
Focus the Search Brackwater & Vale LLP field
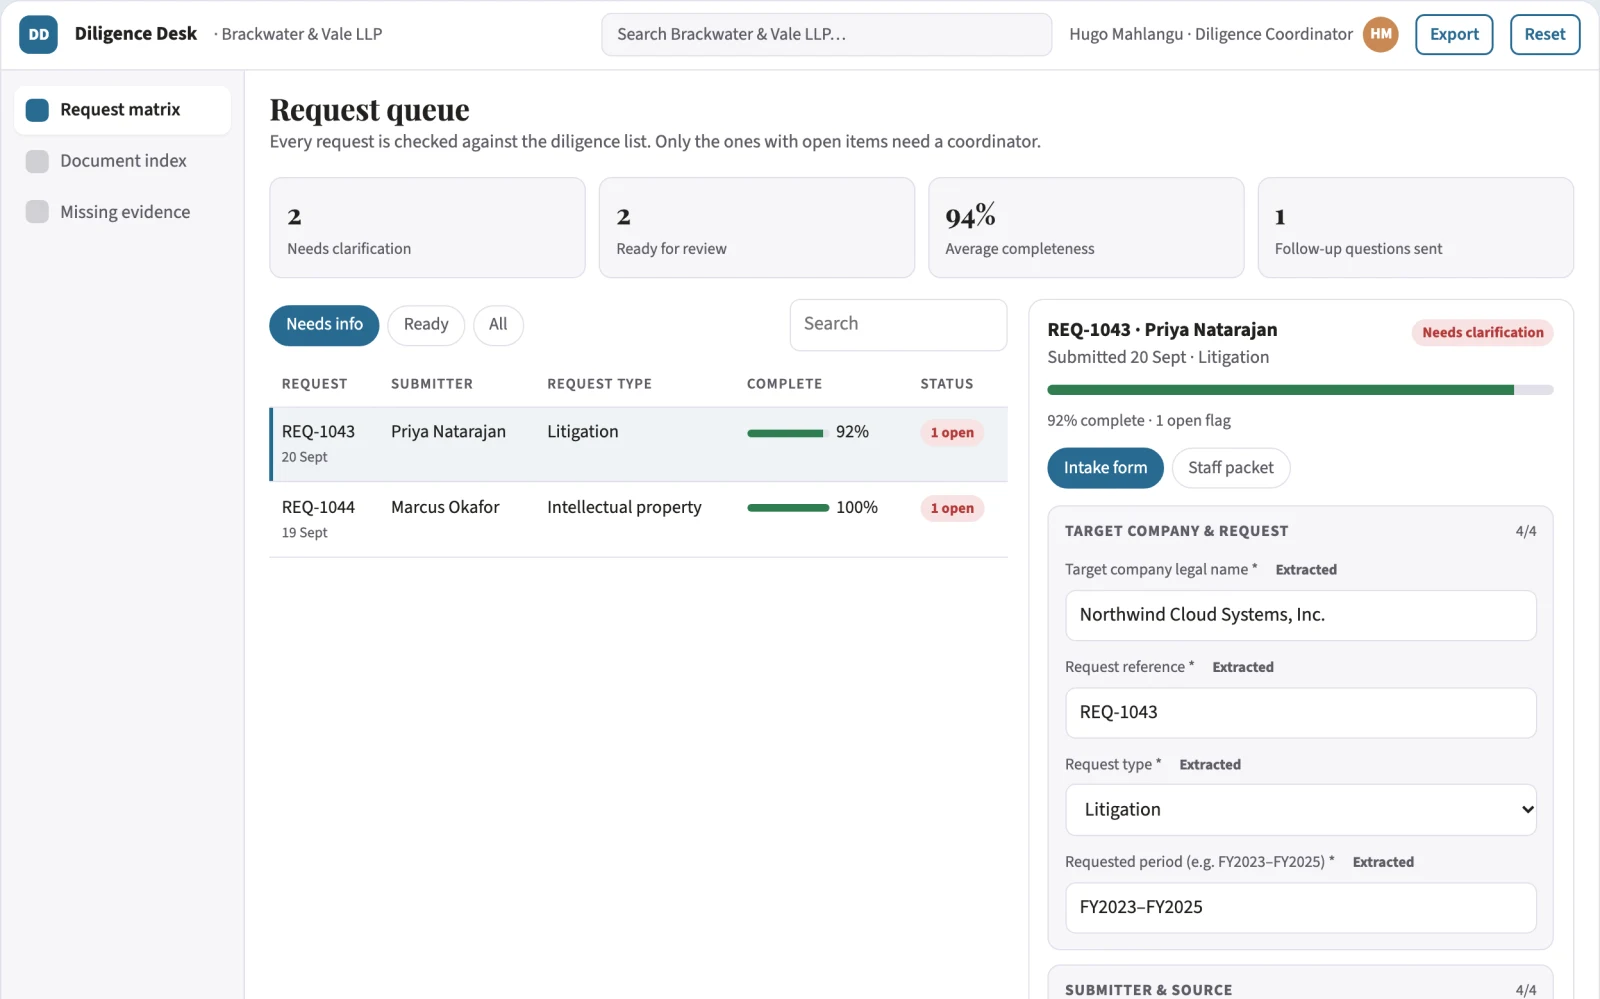click(x=826, y=34)
